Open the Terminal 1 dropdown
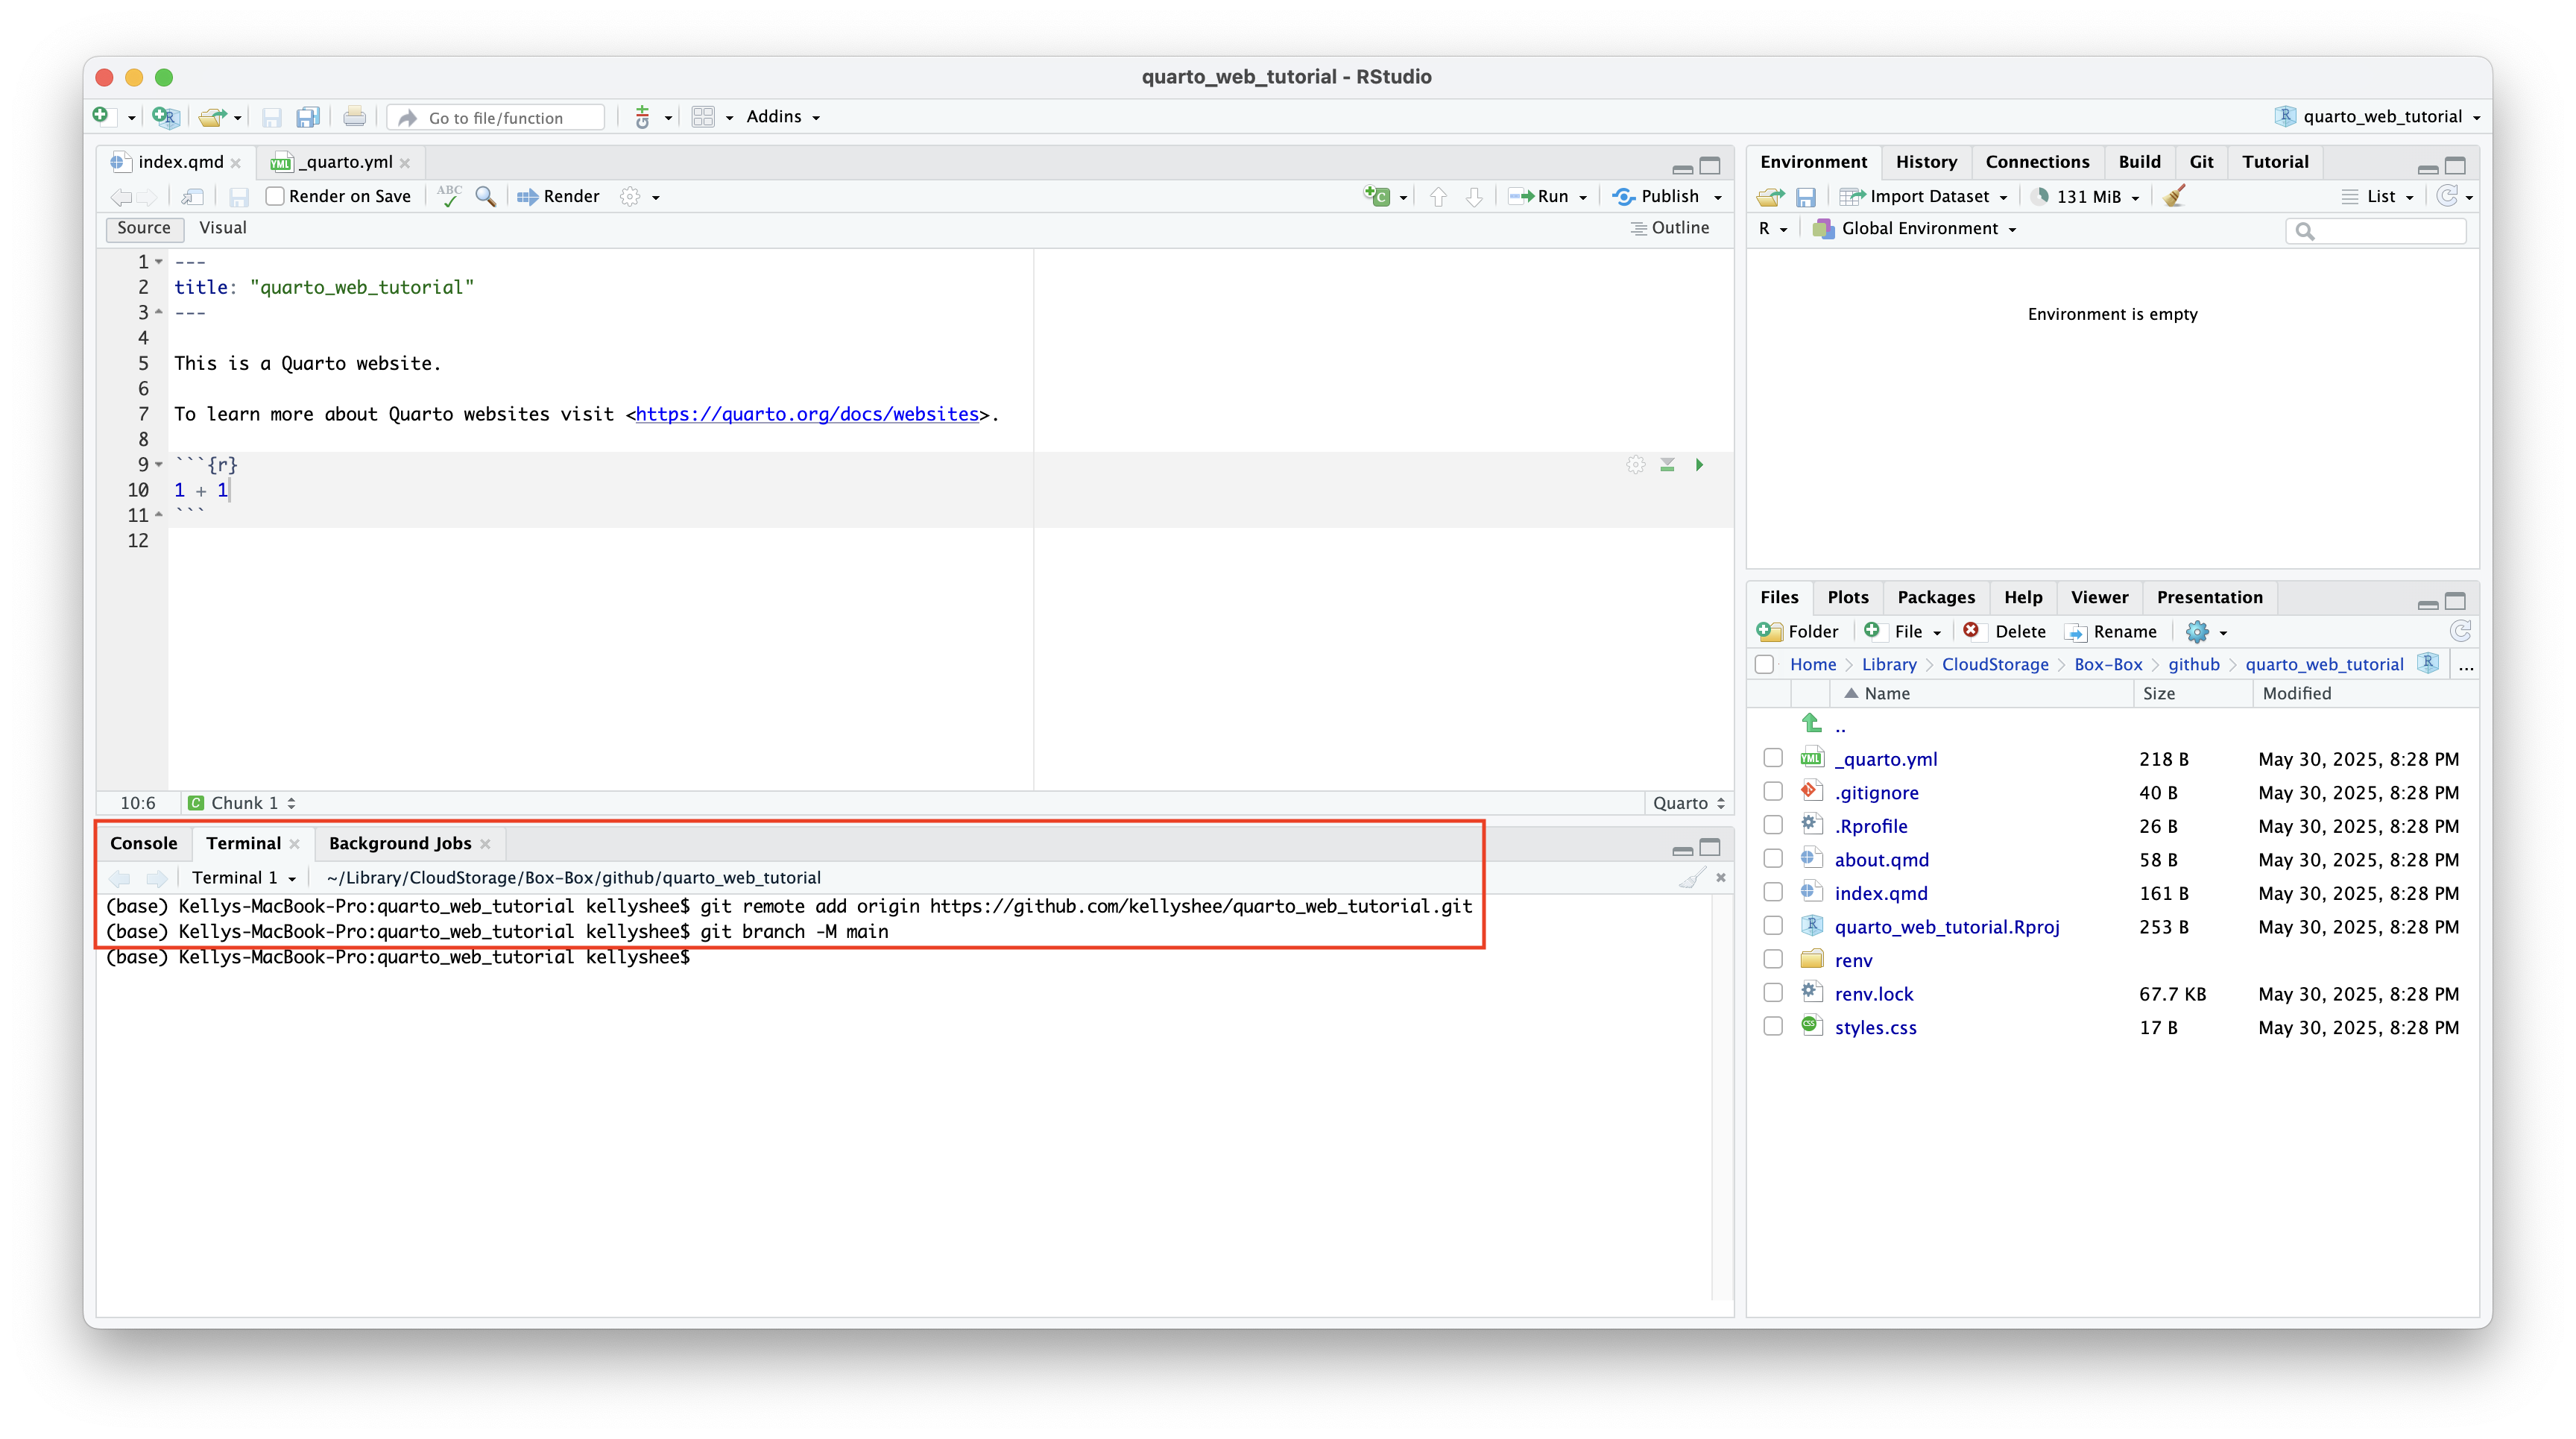Screen dimensions: 2576x1439 (244, 877)
